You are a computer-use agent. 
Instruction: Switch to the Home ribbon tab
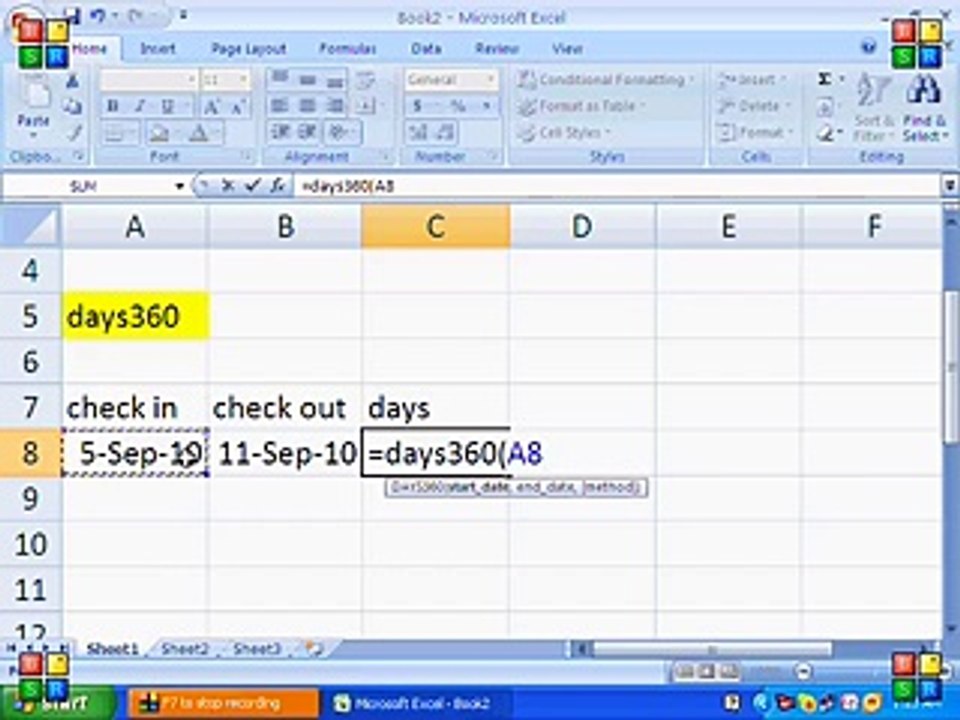90,48
